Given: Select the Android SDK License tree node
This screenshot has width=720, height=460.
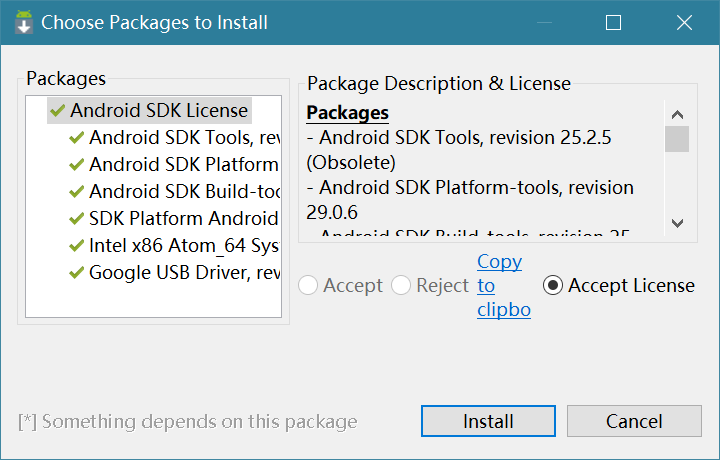Looking at the screenshot, I should 159,111.
